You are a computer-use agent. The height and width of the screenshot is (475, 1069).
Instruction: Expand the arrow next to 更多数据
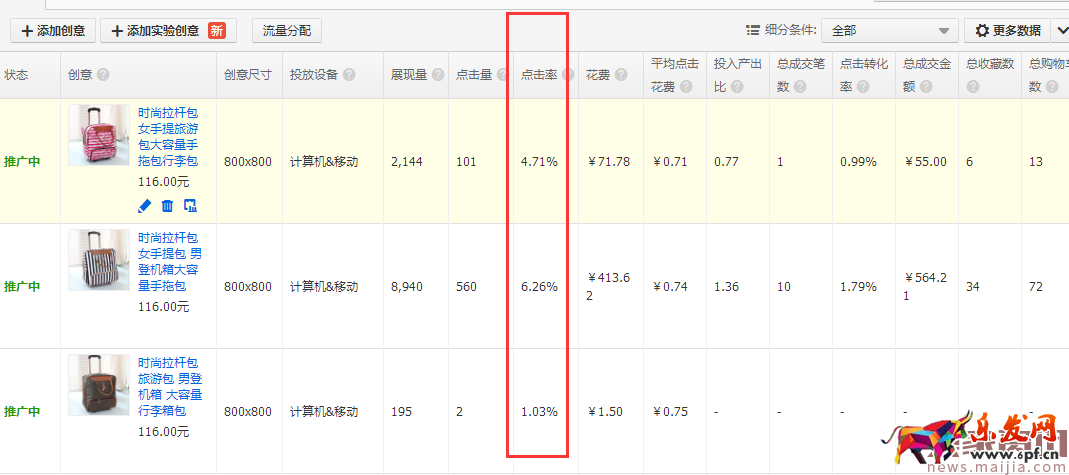pos(1059,31)
